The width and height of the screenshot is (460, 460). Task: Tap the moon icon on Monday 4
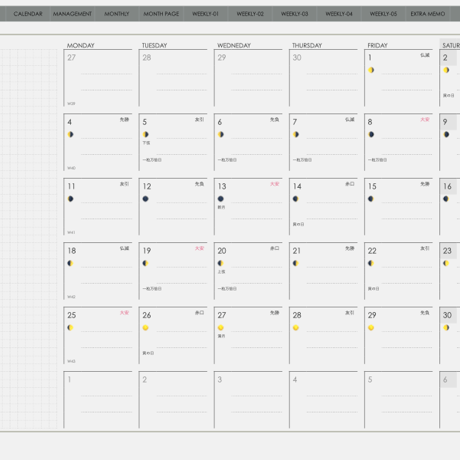pos(70,134)
